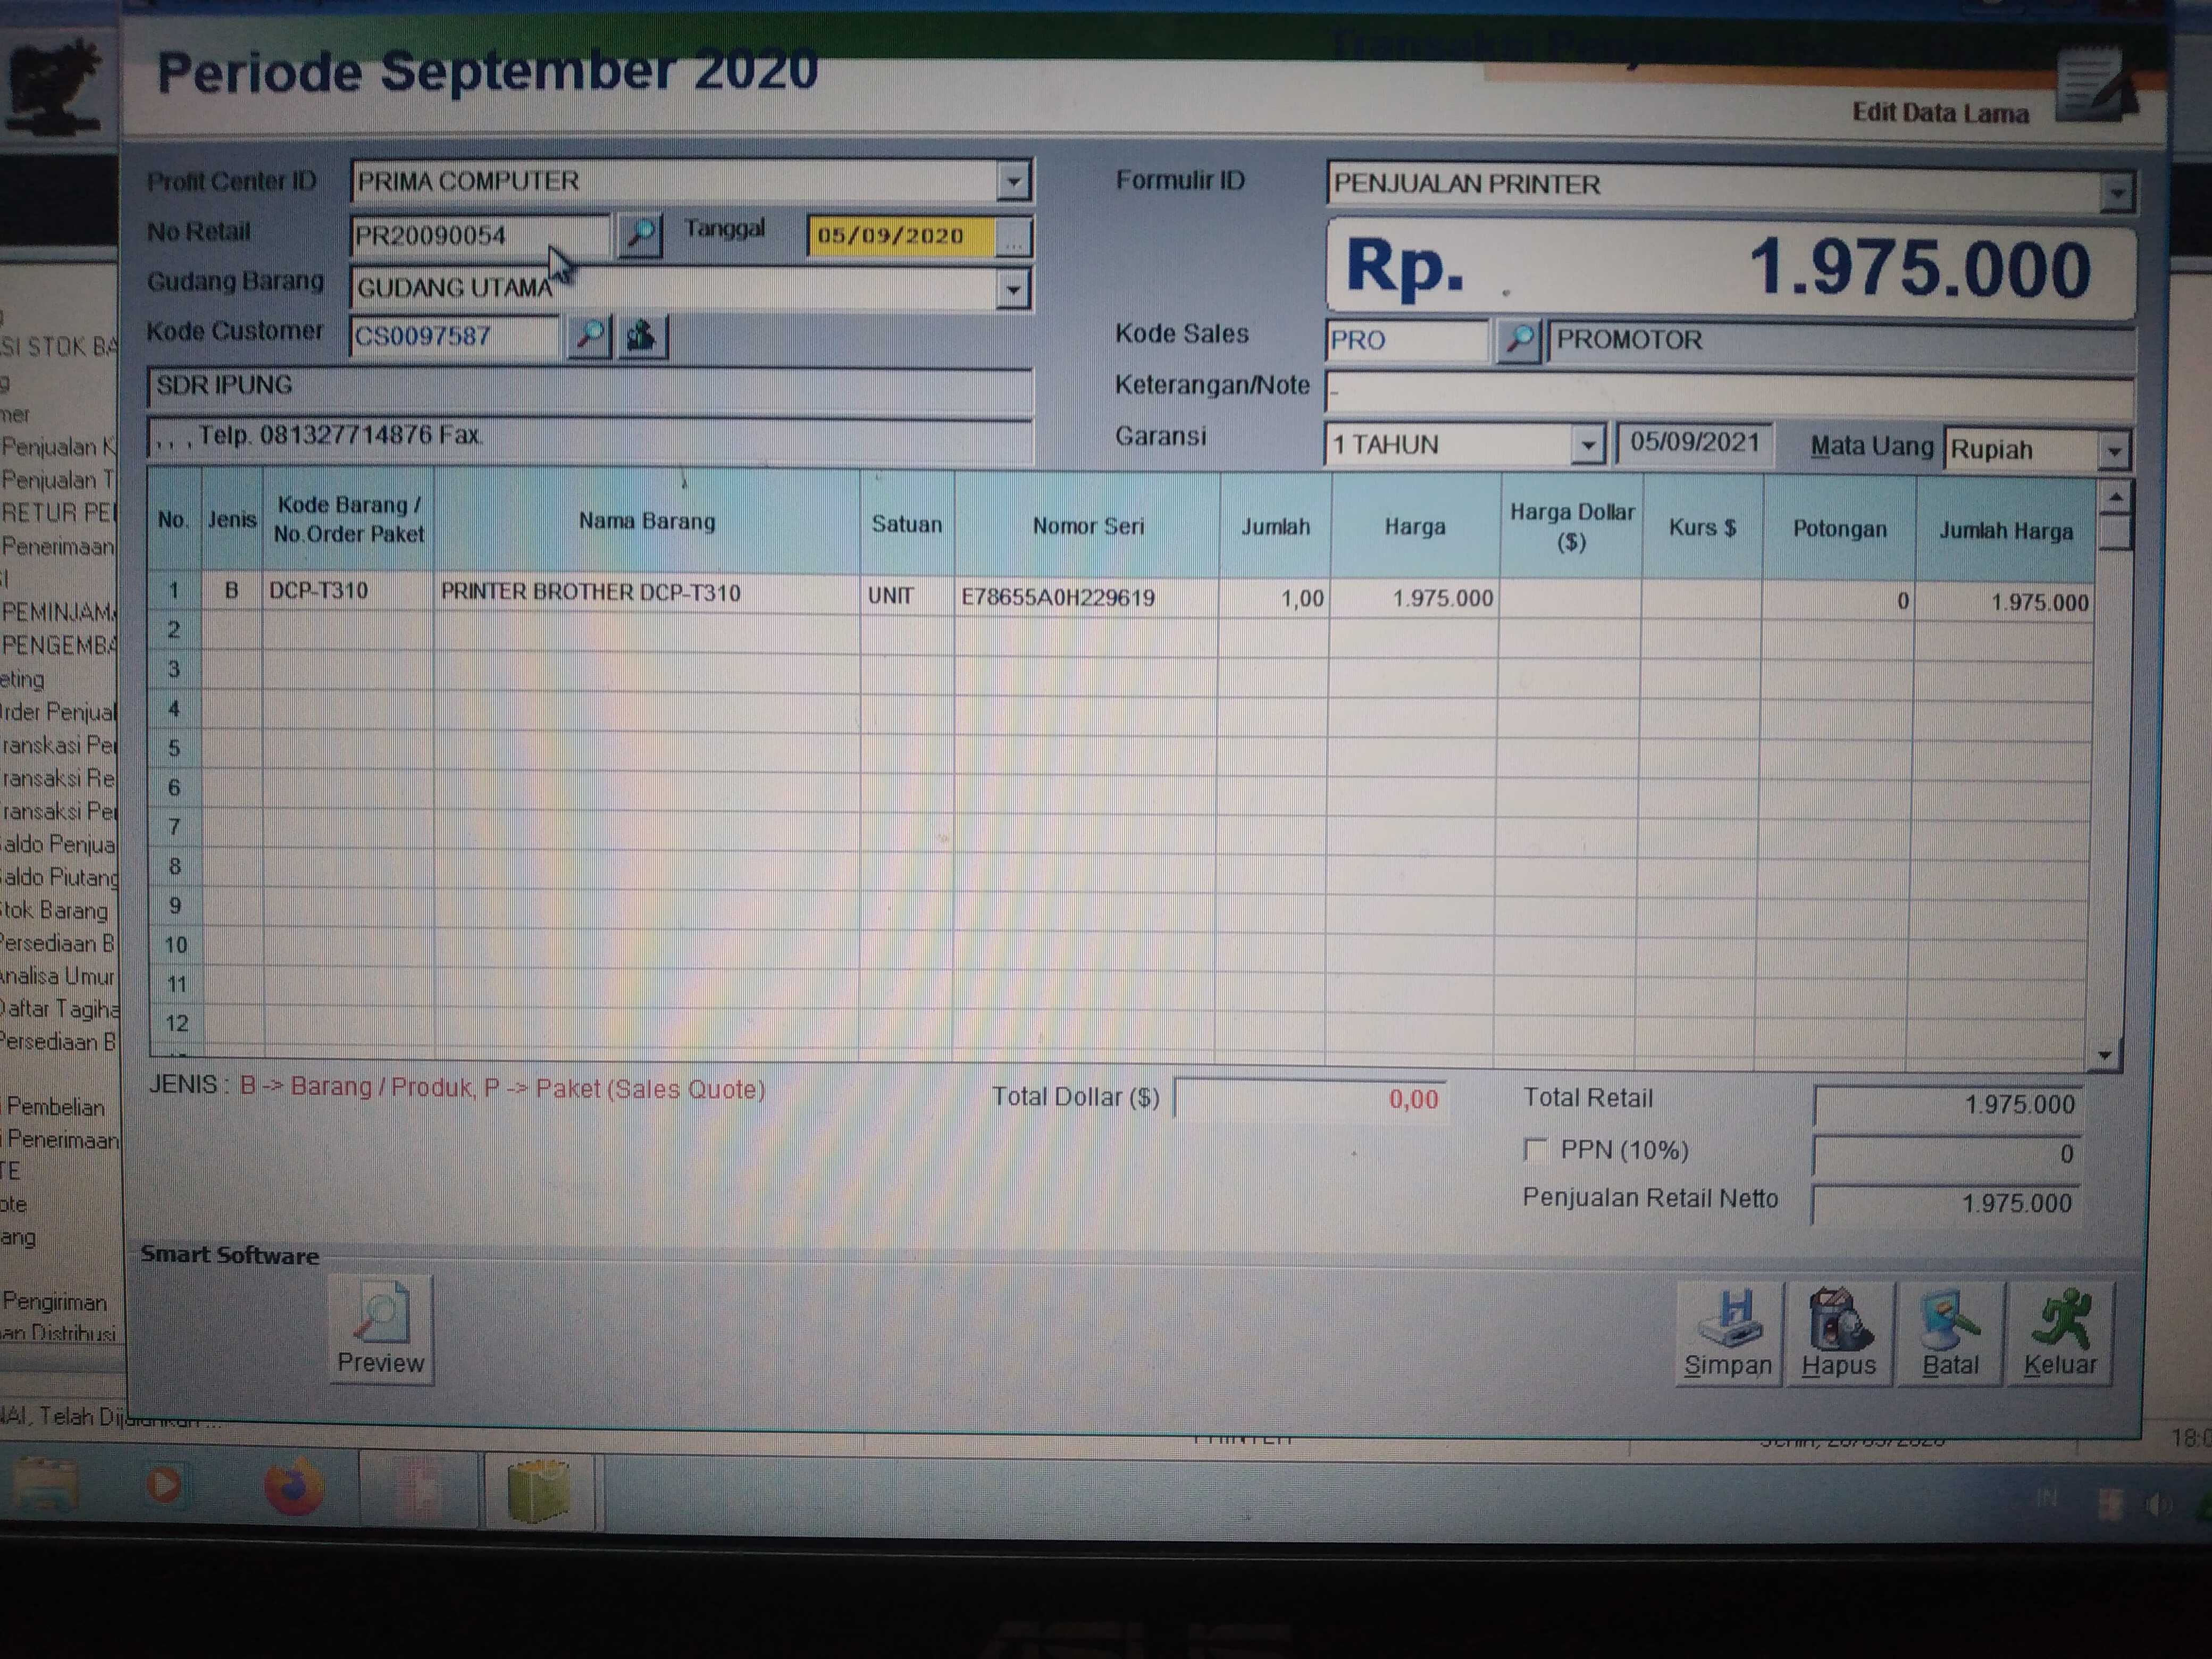Click the No Retail search magnifier icon
Viewport: 2212px width, 1659px height.
[640, 235]
